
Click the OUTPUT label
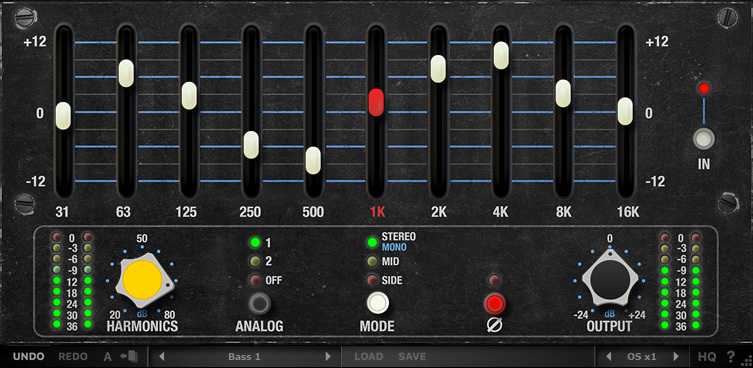tap(609, 326)
